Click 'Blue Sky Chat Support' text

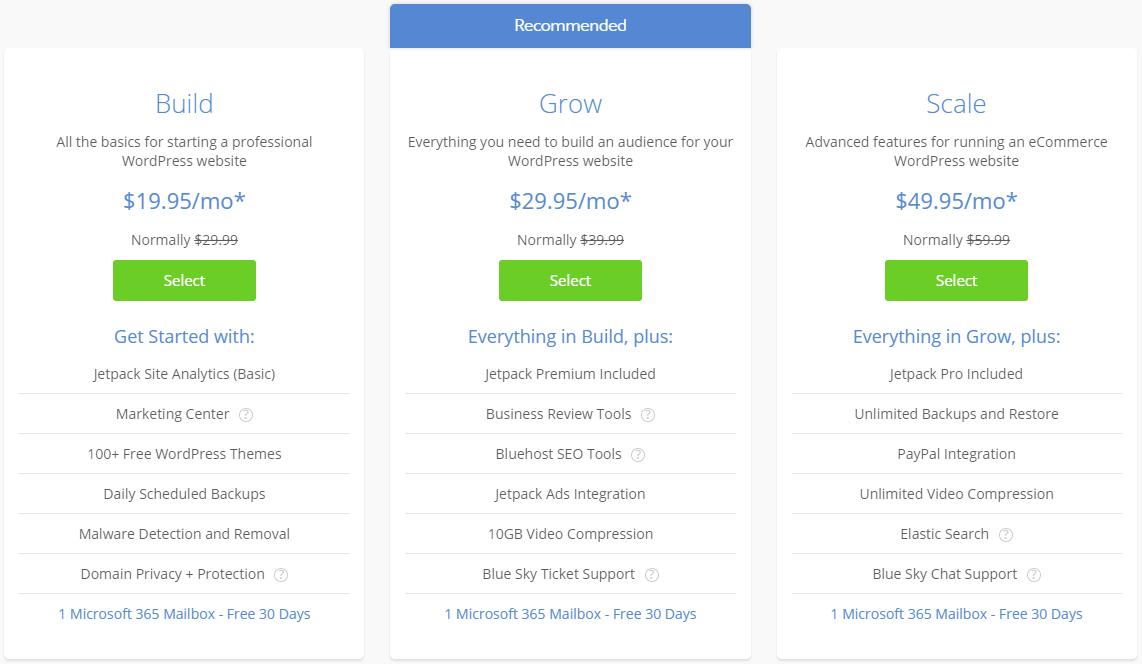click(945, 574)
